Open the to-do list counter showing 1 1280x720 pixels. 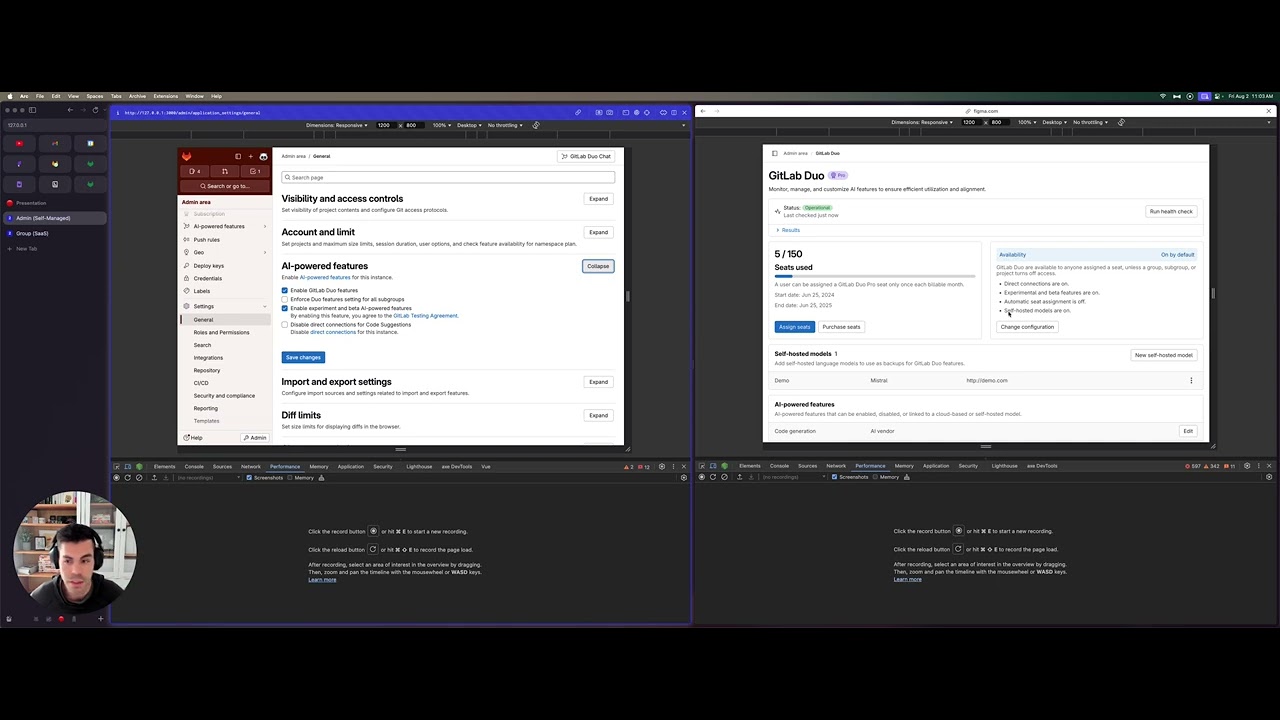click(255, 171)
